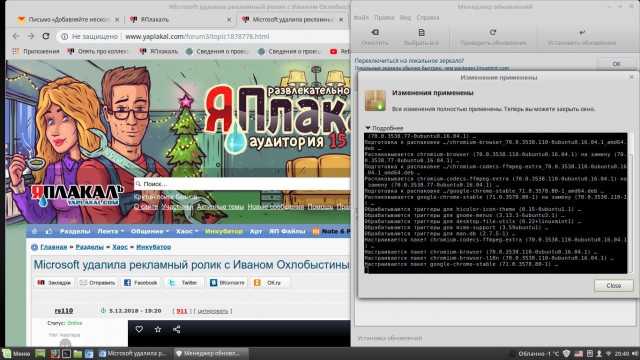Click the цитировать quote link

click(x=213, y=311)
